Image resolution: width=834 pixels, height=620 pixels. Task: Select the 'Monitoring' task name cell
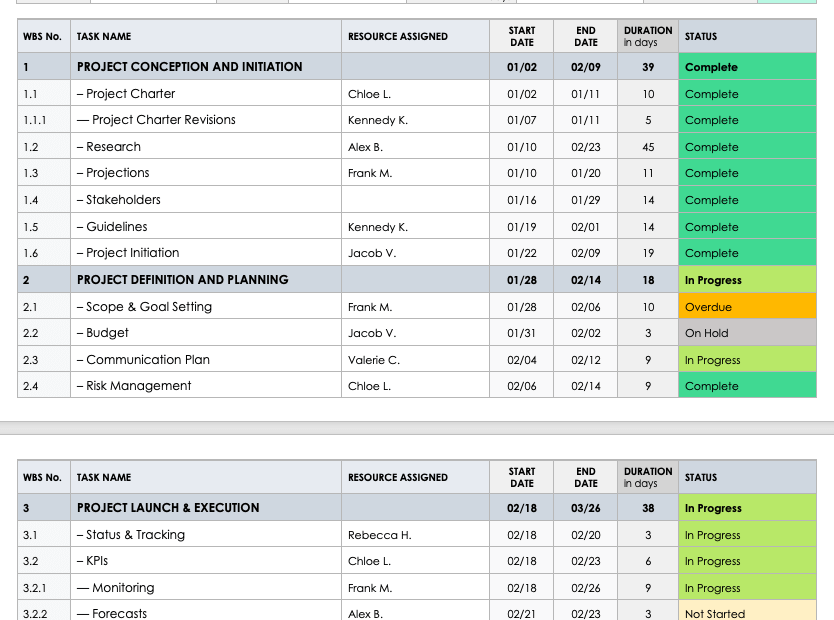[x=206, y=588]
